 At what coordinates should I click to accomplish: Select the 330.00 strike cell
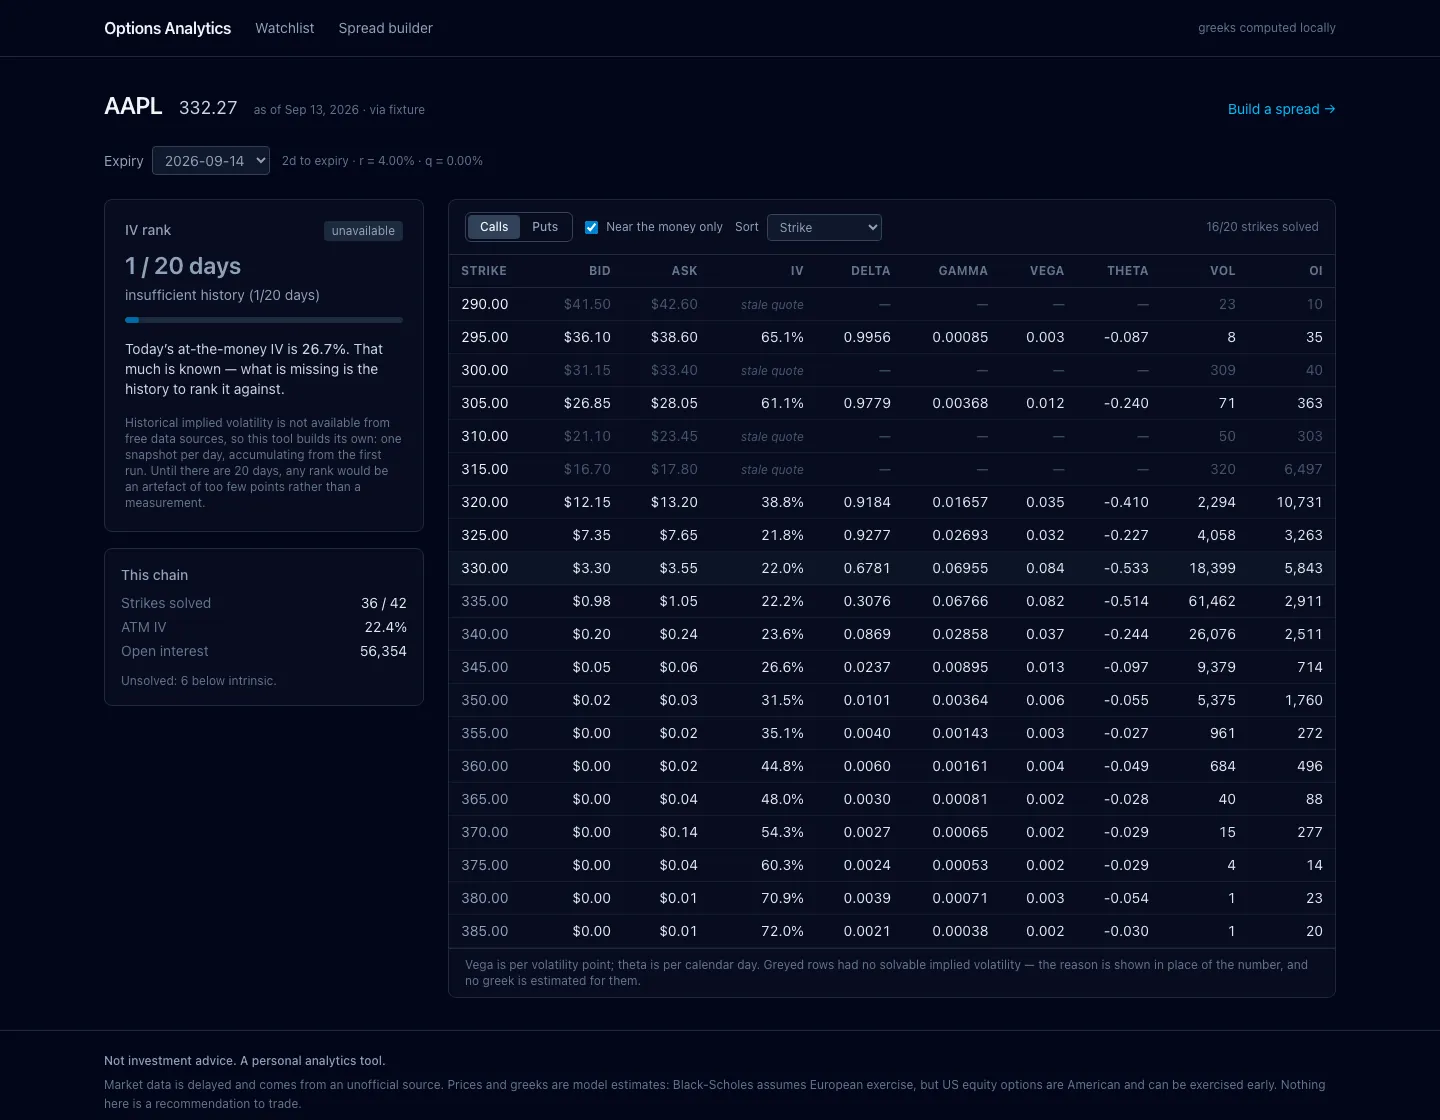coord(485,568)
